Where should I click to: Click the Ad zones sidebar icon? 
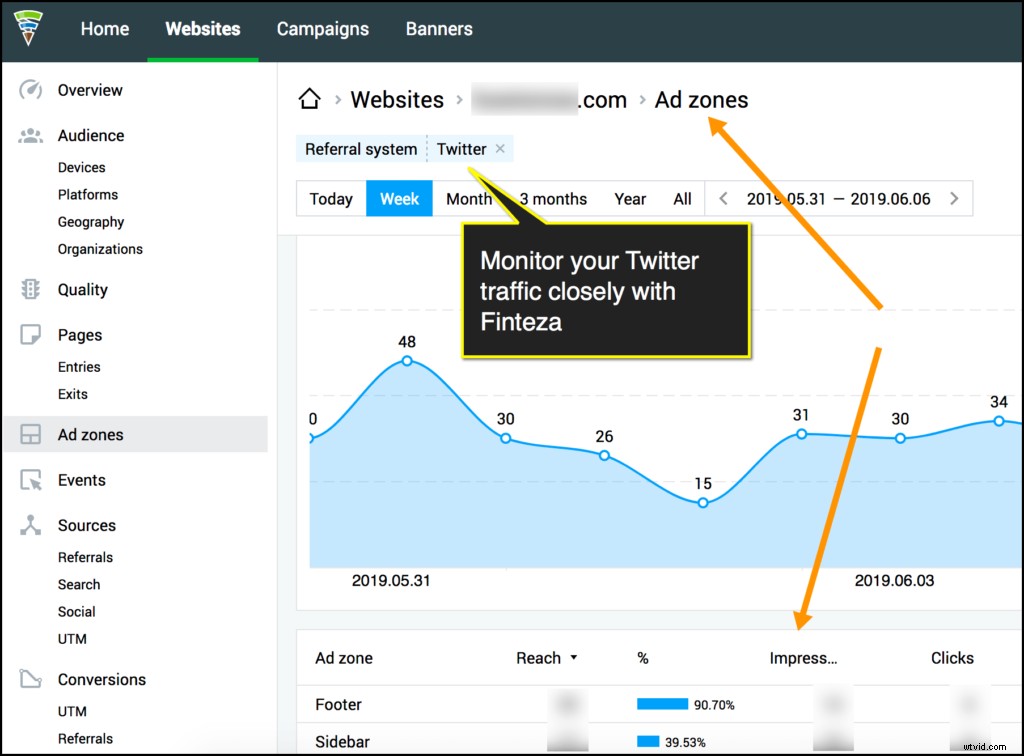click(x=30, y=434)
